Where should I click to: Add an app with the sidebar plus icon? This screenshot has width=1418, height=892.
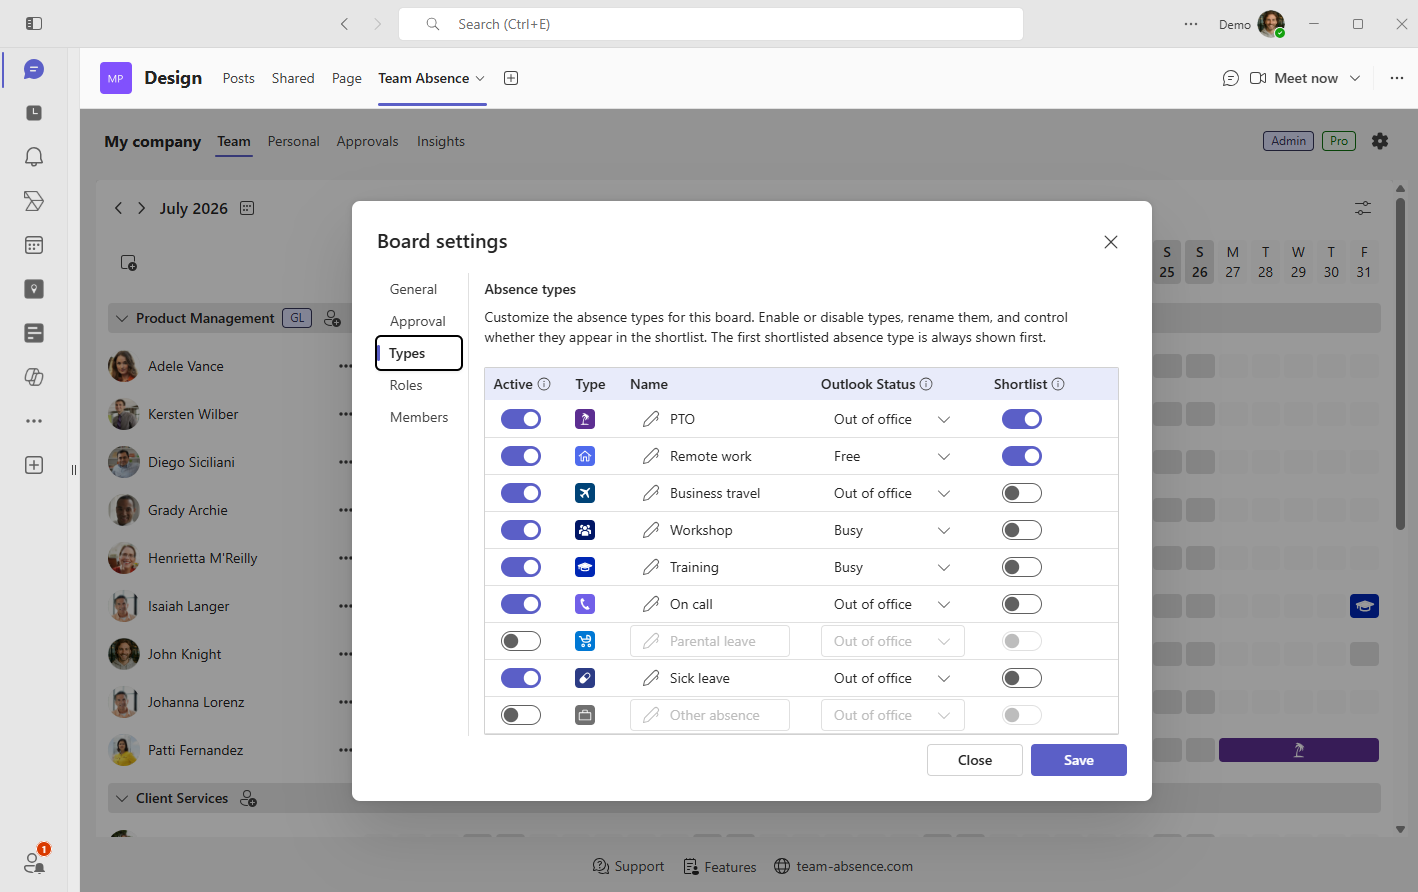[x=34, y=465]
